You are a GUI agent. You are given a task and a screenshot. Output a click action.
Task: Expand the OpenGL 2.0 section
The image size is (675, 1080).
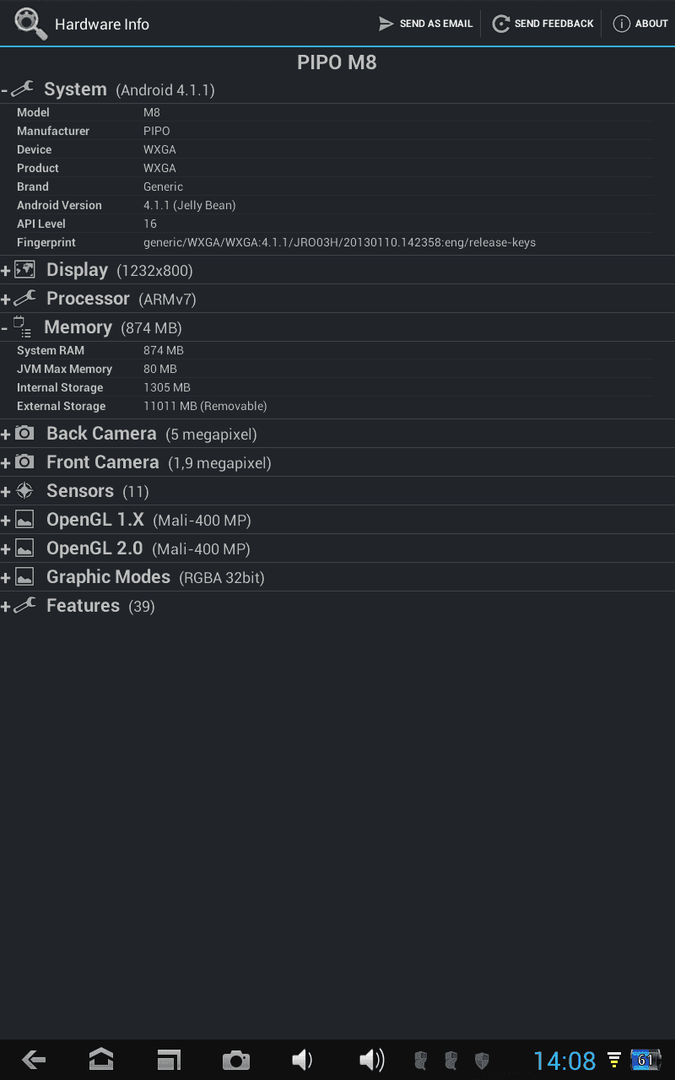point(338,548)
